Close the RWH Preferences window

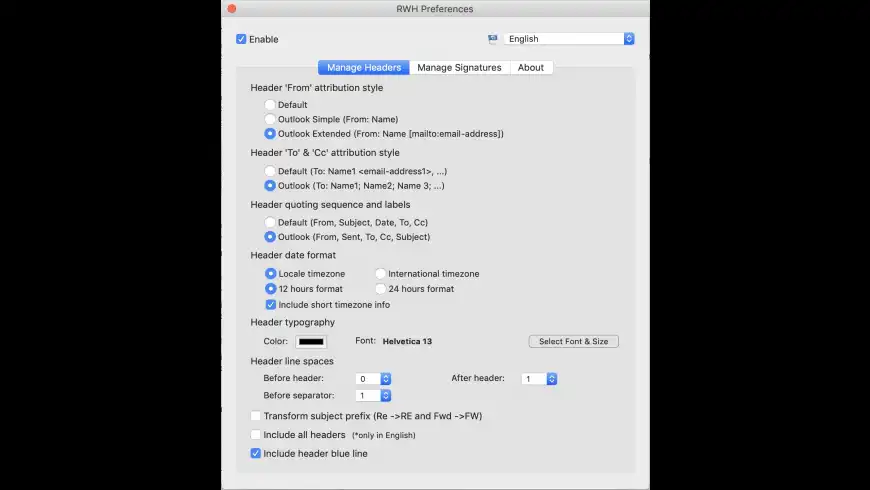(x=232, y=8)
